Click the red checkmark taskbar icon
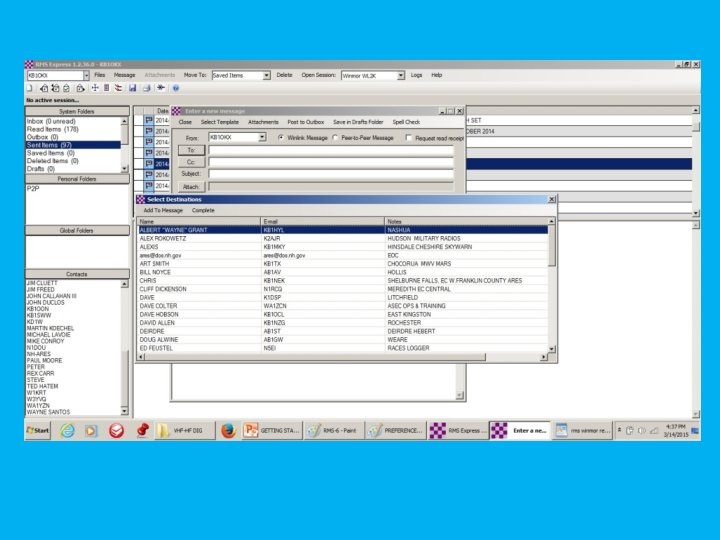This screenshot has width=720, height=540. coord(117,431)
